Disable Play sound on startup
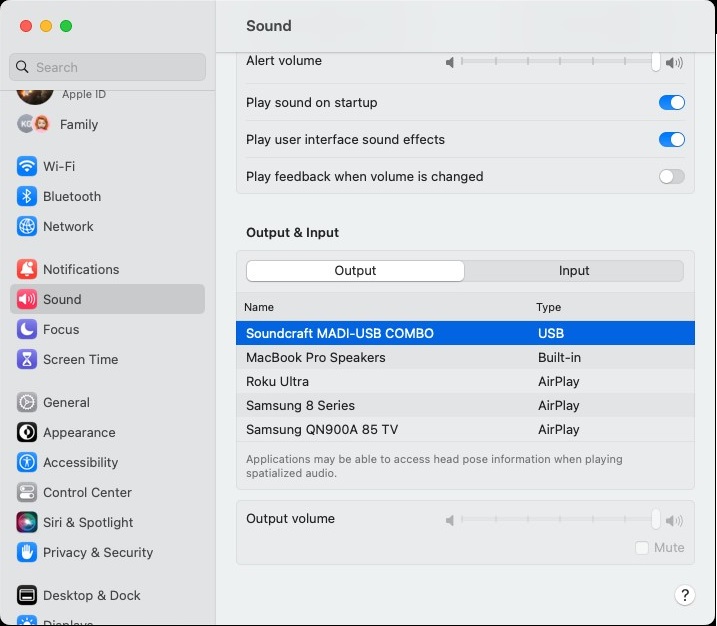 point(671,103)
